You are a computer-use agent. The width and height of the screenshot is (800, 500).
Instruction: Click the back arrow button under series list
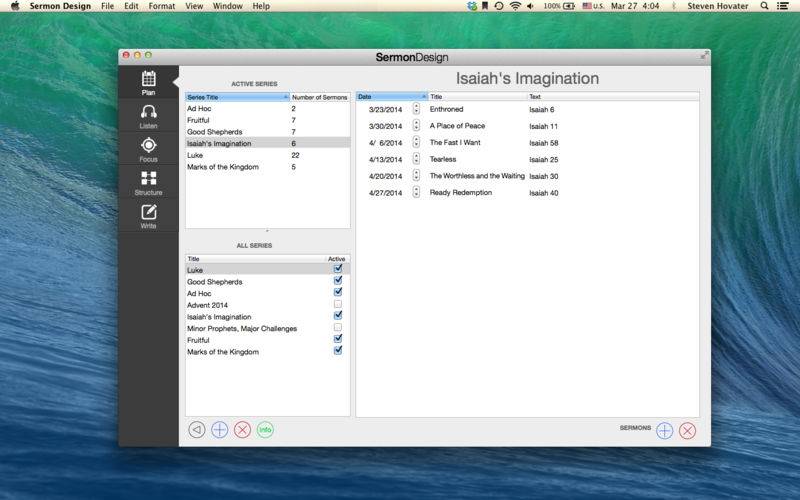pyautogui.click(x=196, y=430)
